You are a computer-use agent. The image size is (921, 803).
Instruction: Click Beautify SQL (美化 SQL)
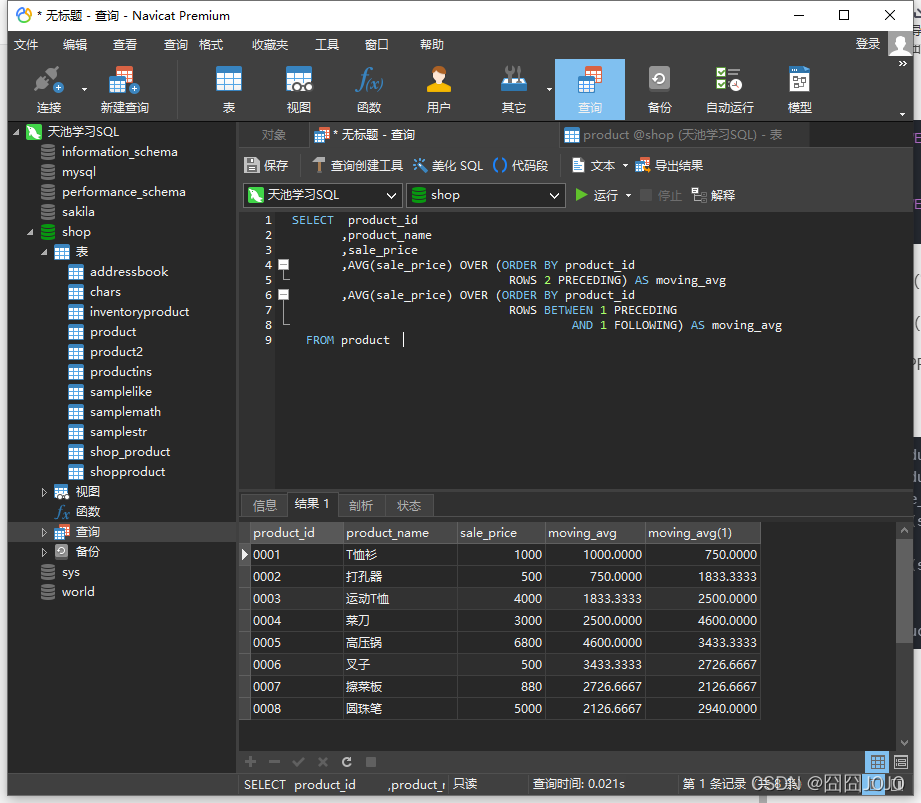(448, 166)
